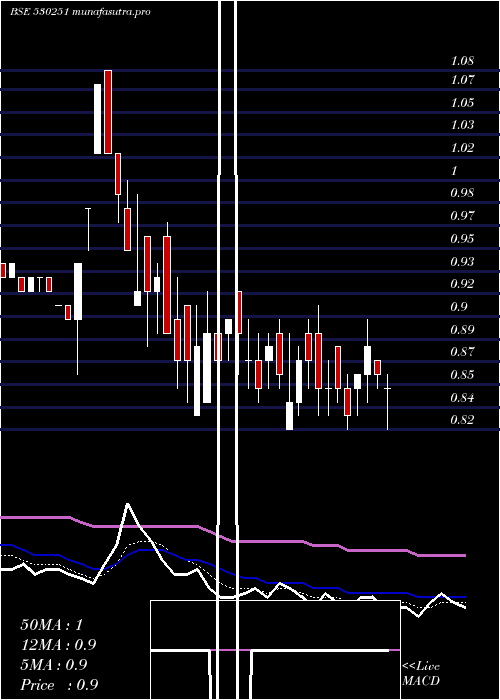Click the '5MA : 0.9' indicator readout

[x=54, y=665]
